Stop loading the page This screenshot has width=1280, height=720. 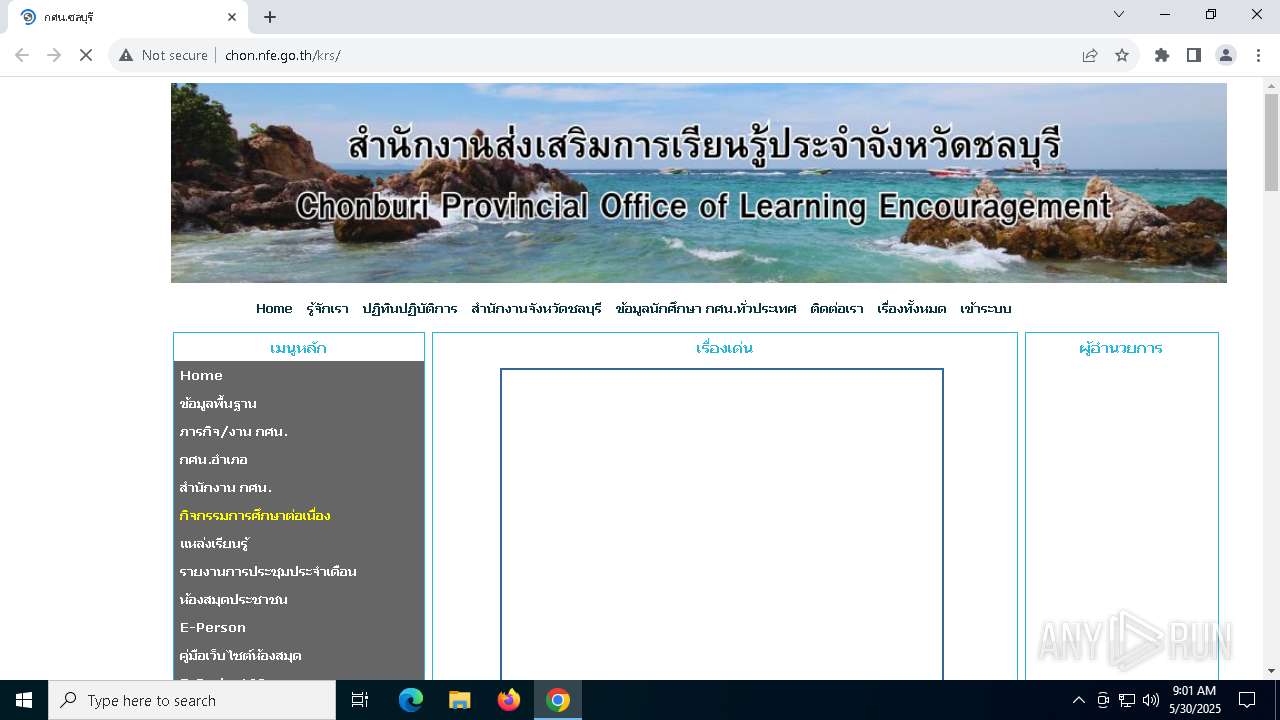click(x=86, y=55)
